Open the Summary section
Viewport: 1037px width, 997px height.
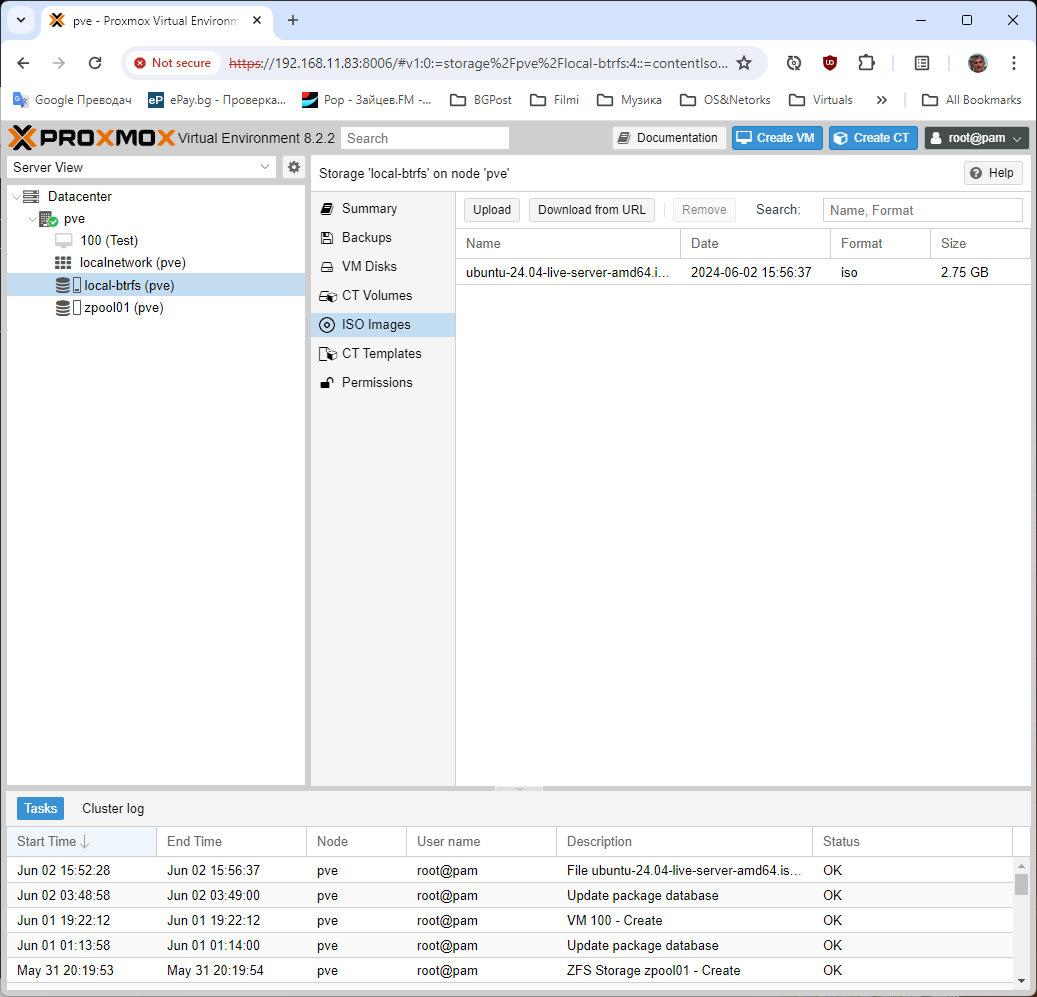point(383,209)
